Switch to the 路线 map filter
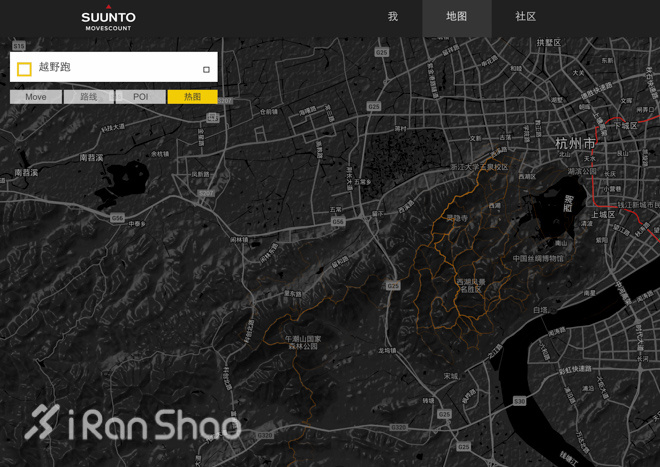The image size is (660, 467). click(x=88, y=97)
